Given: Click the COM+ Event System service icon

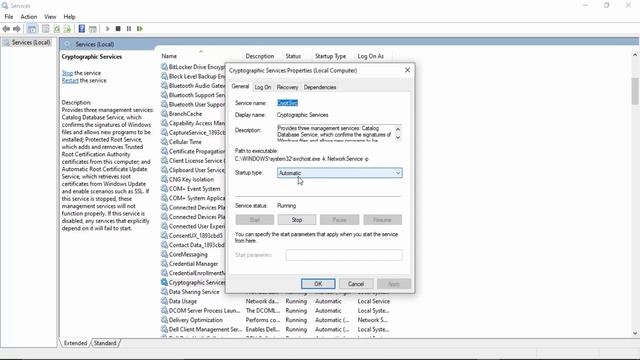Looking at the screenshot, I should point(164,189).
